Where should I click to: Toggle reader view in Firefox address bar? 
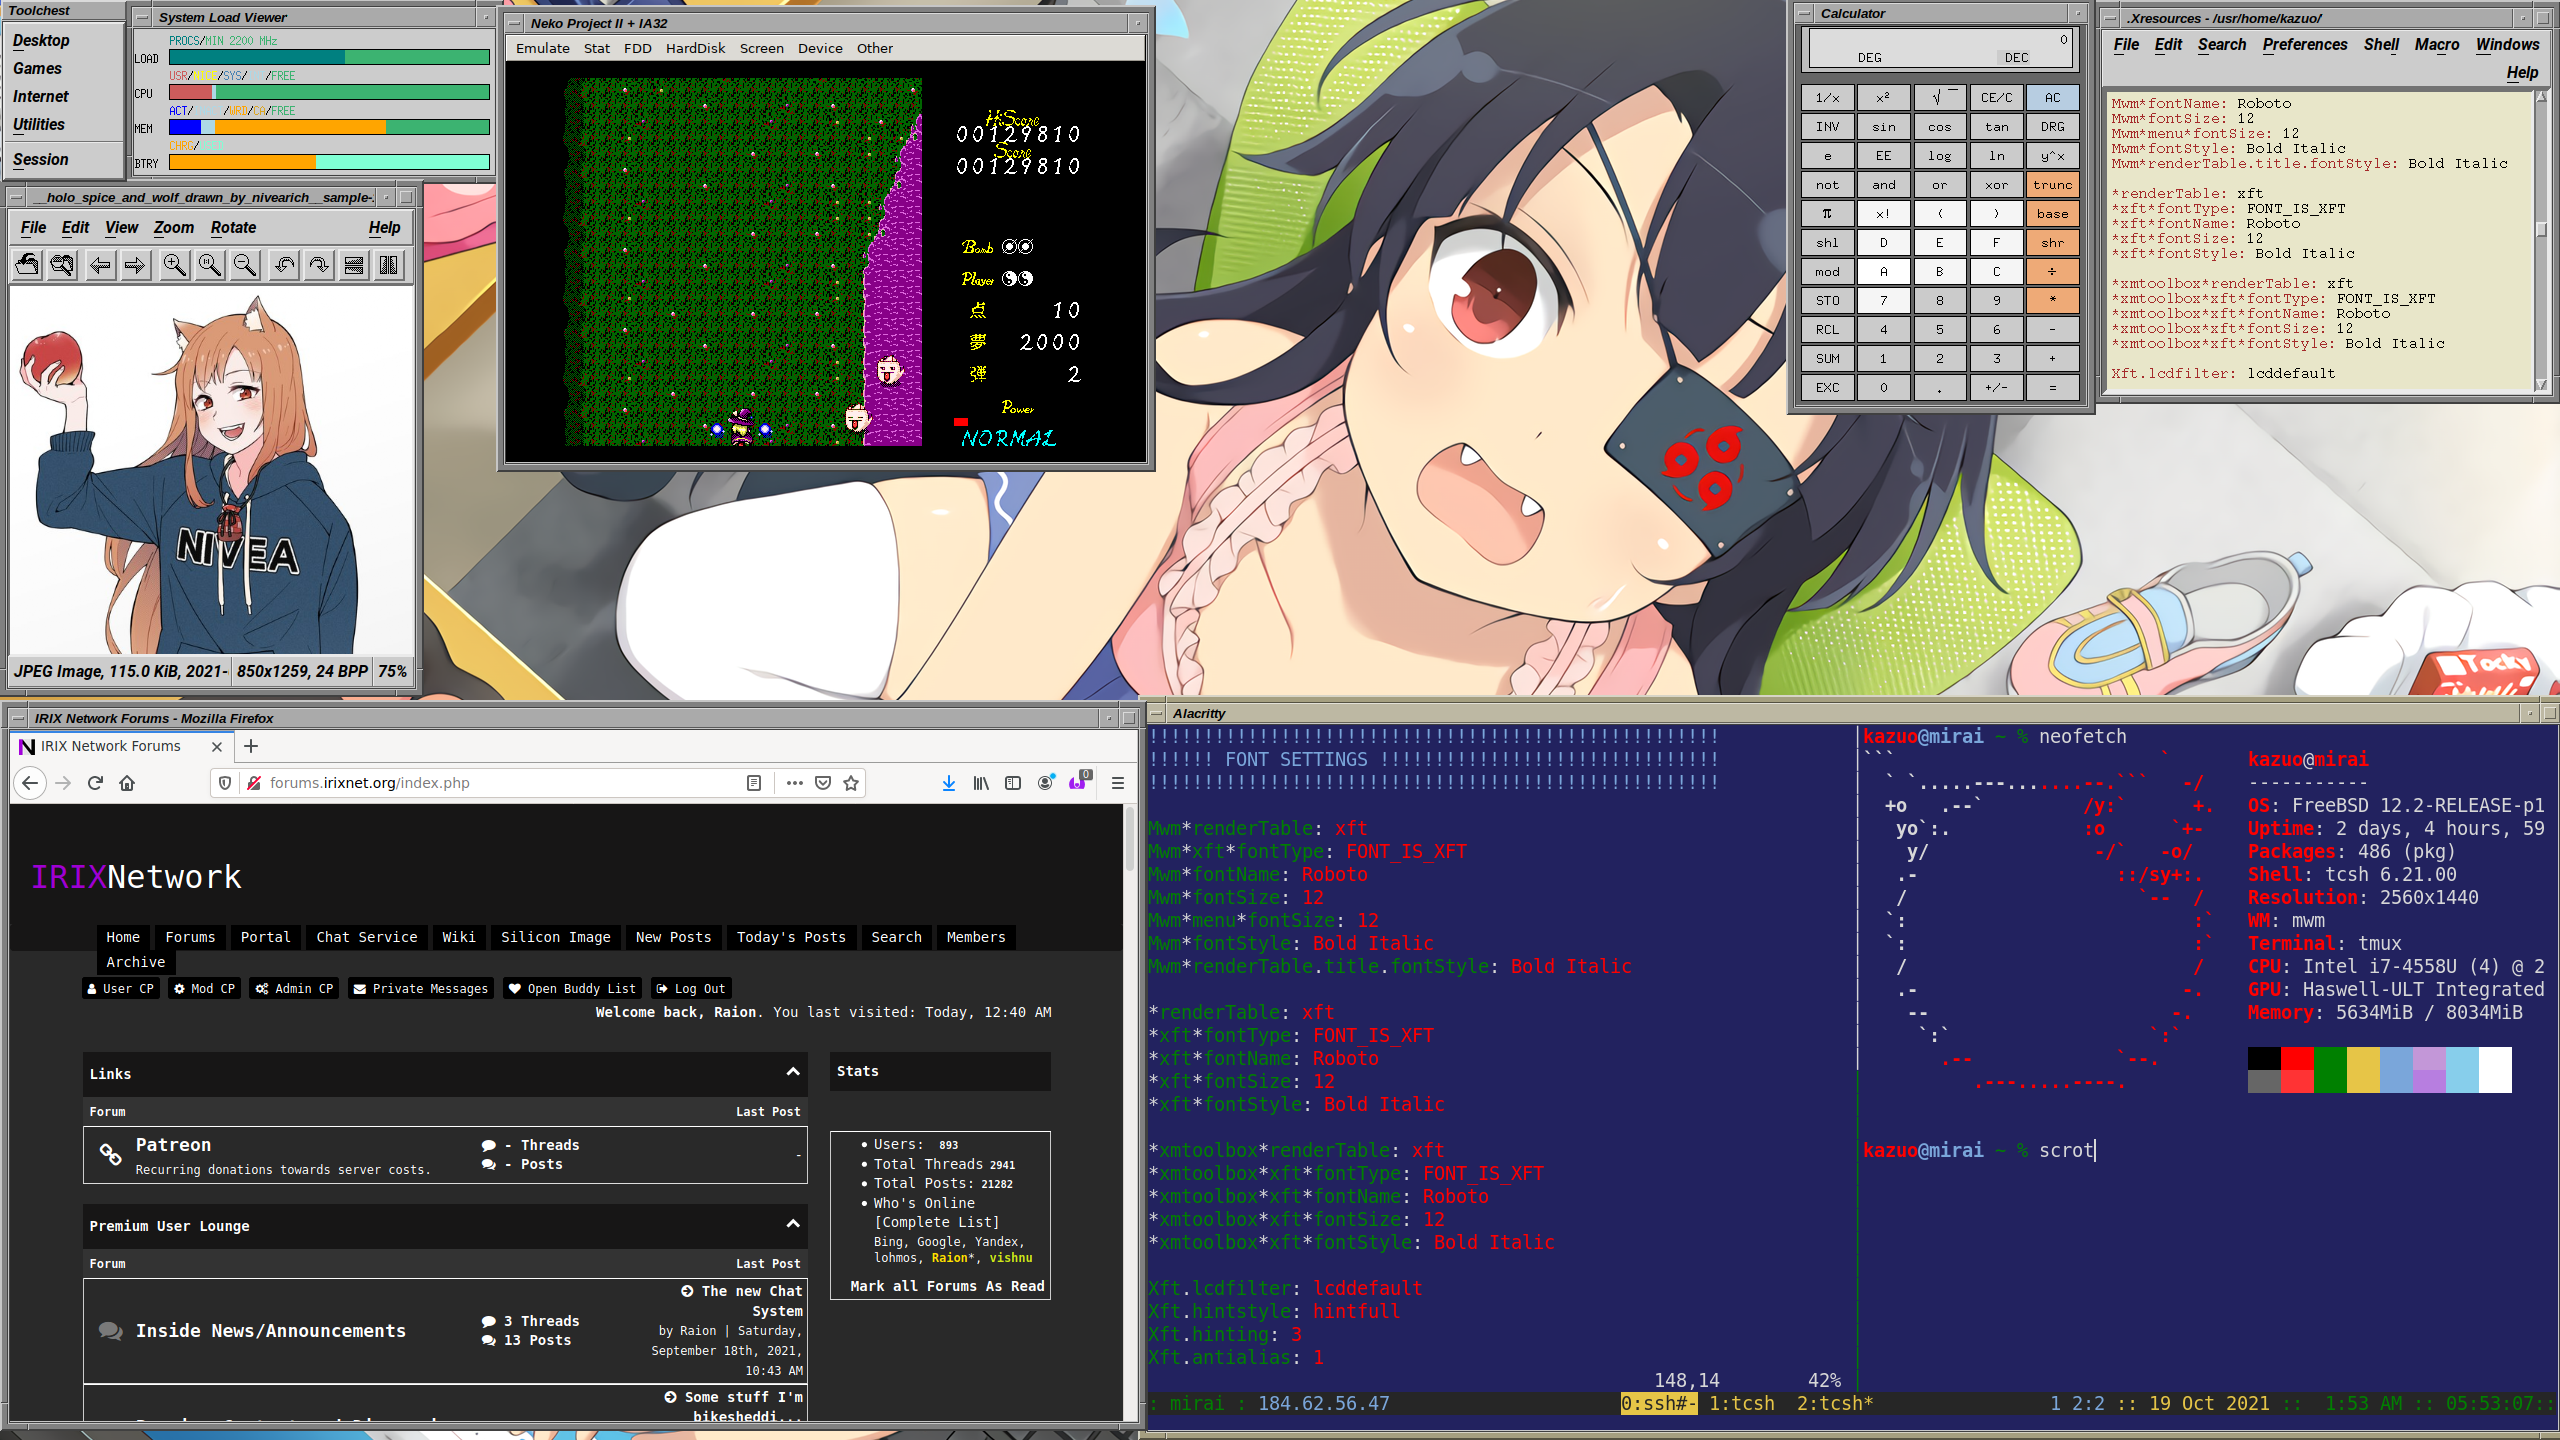point(754,783)
